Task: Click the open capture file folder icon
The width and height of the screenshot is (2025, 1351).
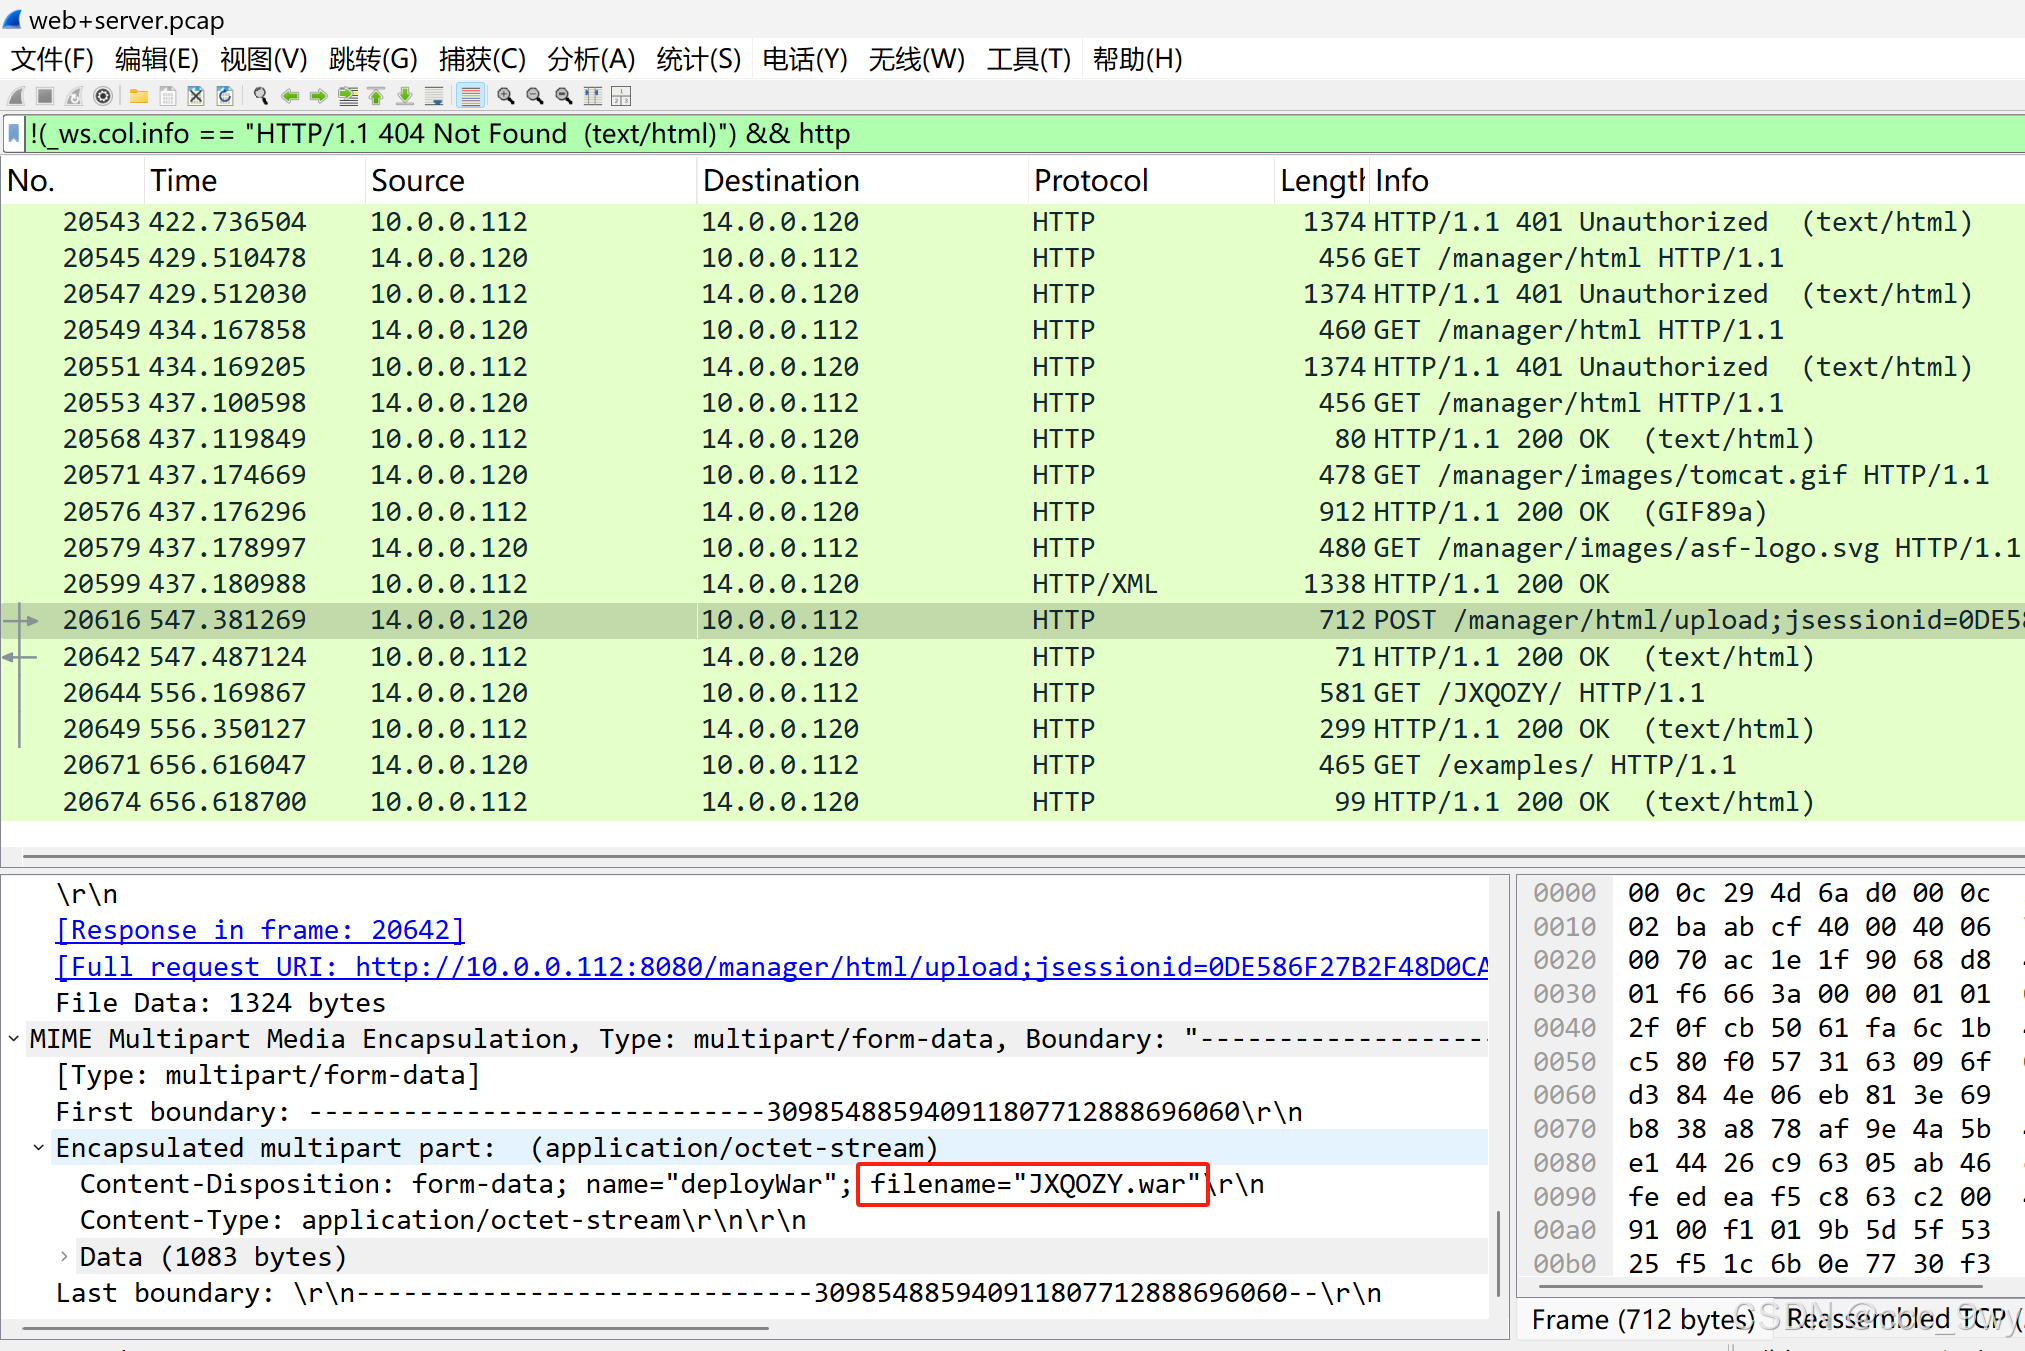Action: click(x=138, y=96)
